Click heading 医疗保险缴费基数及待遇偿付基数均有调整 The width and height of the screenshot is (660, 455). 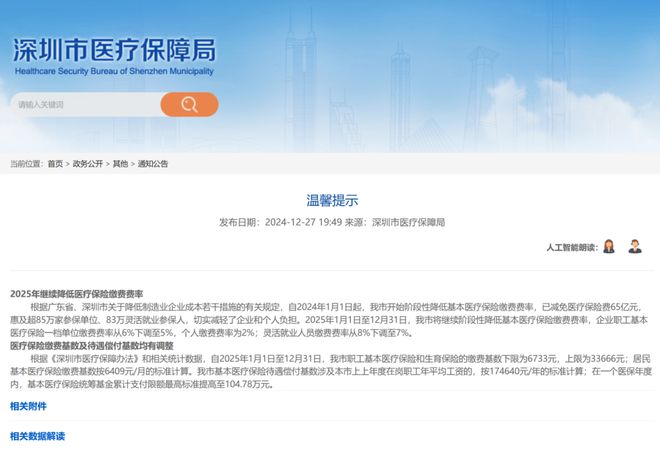91,345
